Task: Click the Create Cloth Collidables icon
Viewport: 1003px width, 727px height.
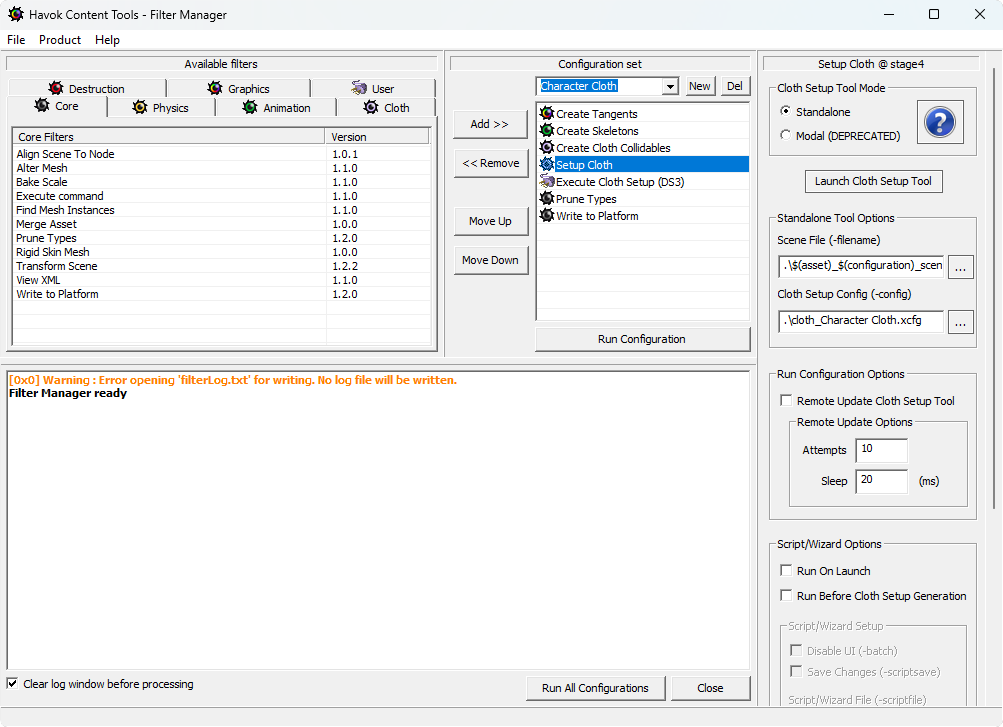Action: pos(546,147)
